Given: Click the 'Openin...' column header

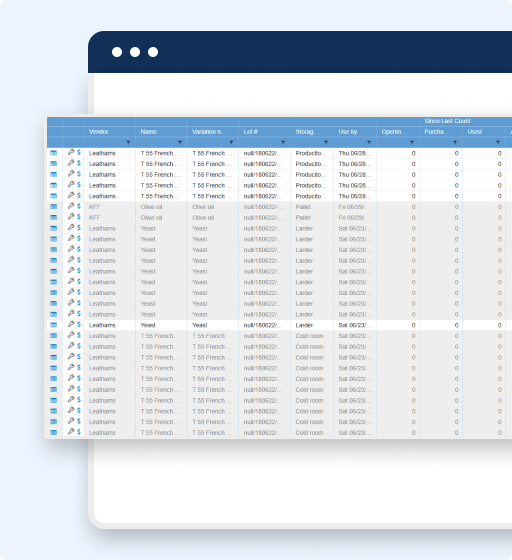Looking at the screenshot, I should (394, 132).
